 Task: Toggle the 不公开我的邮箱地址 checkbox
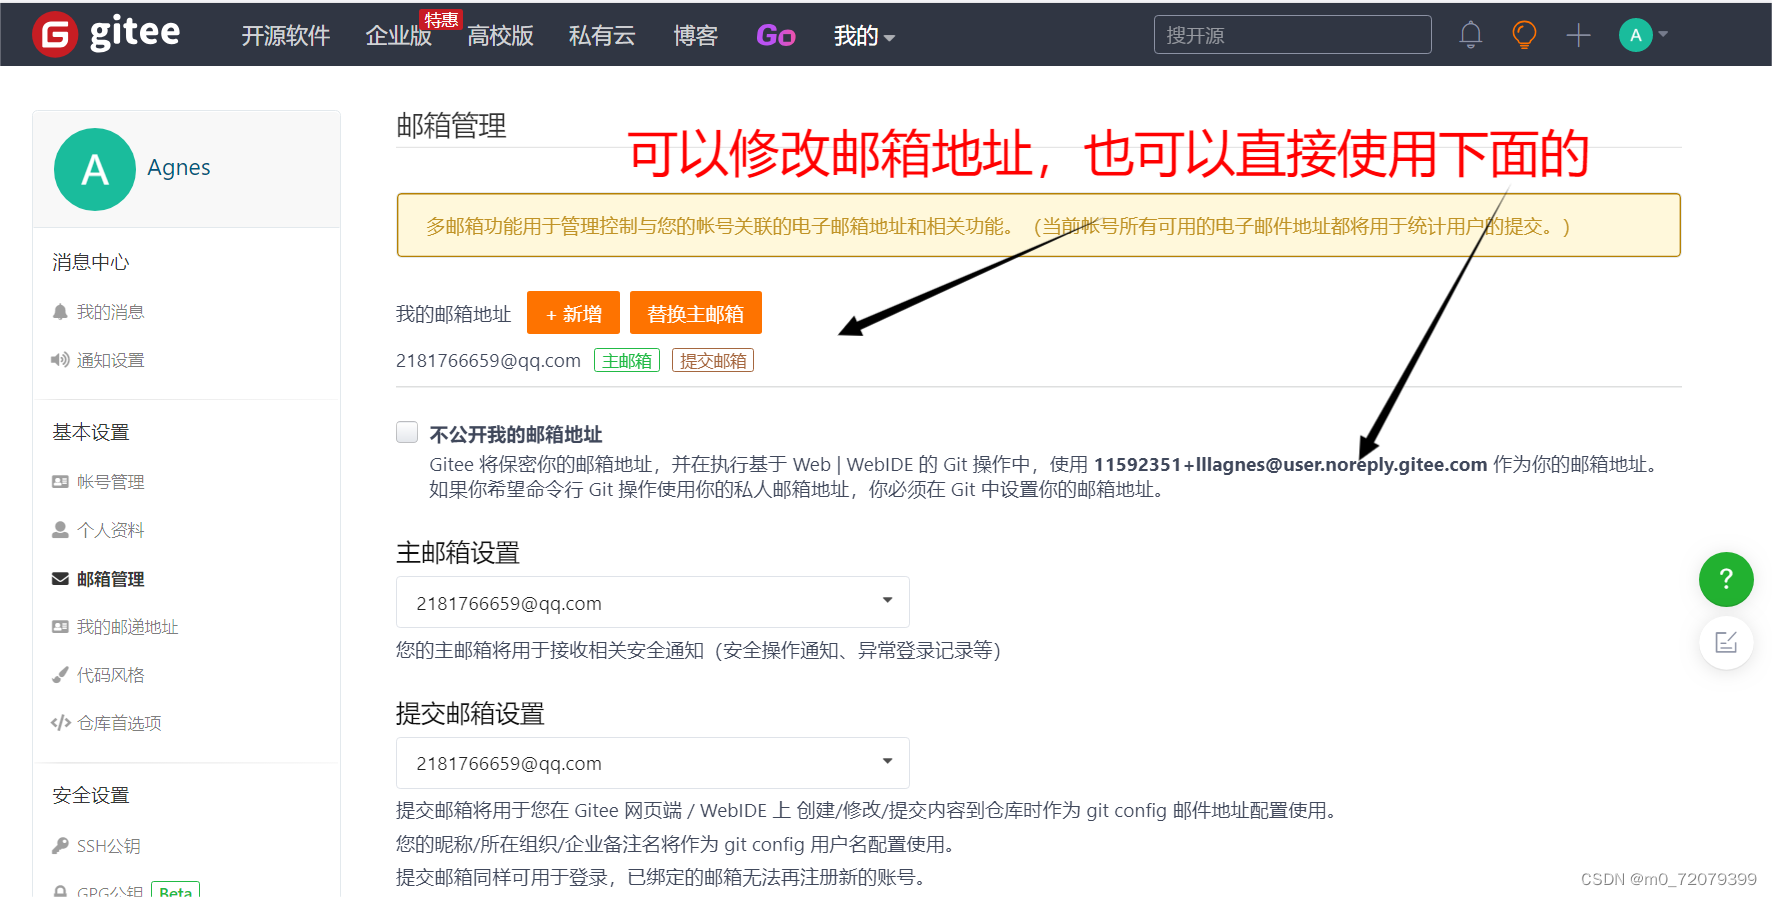(x=407, y=432)
